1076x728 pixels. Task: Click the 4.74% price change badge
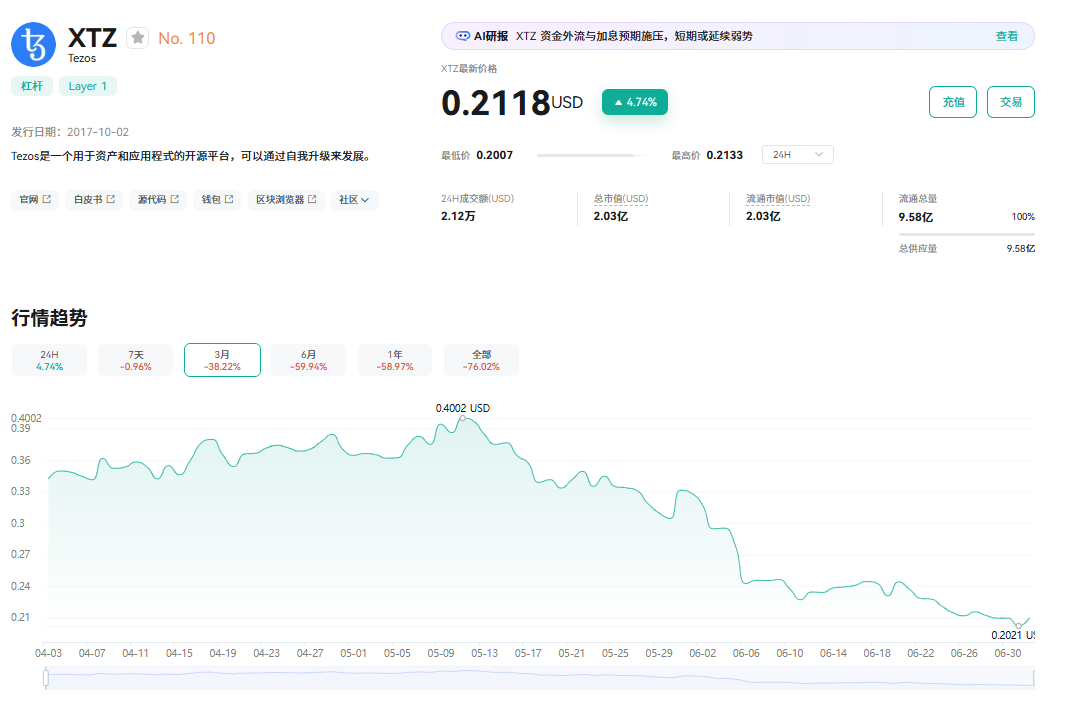pos(635,102)
